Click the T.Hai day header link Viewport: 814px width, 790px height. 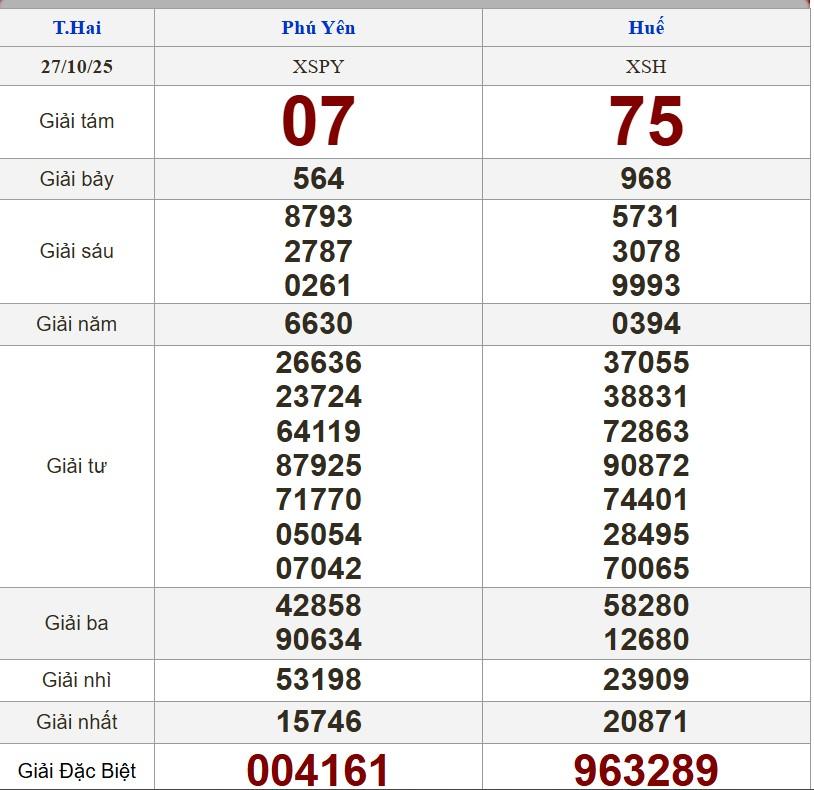tap(77, 27)
